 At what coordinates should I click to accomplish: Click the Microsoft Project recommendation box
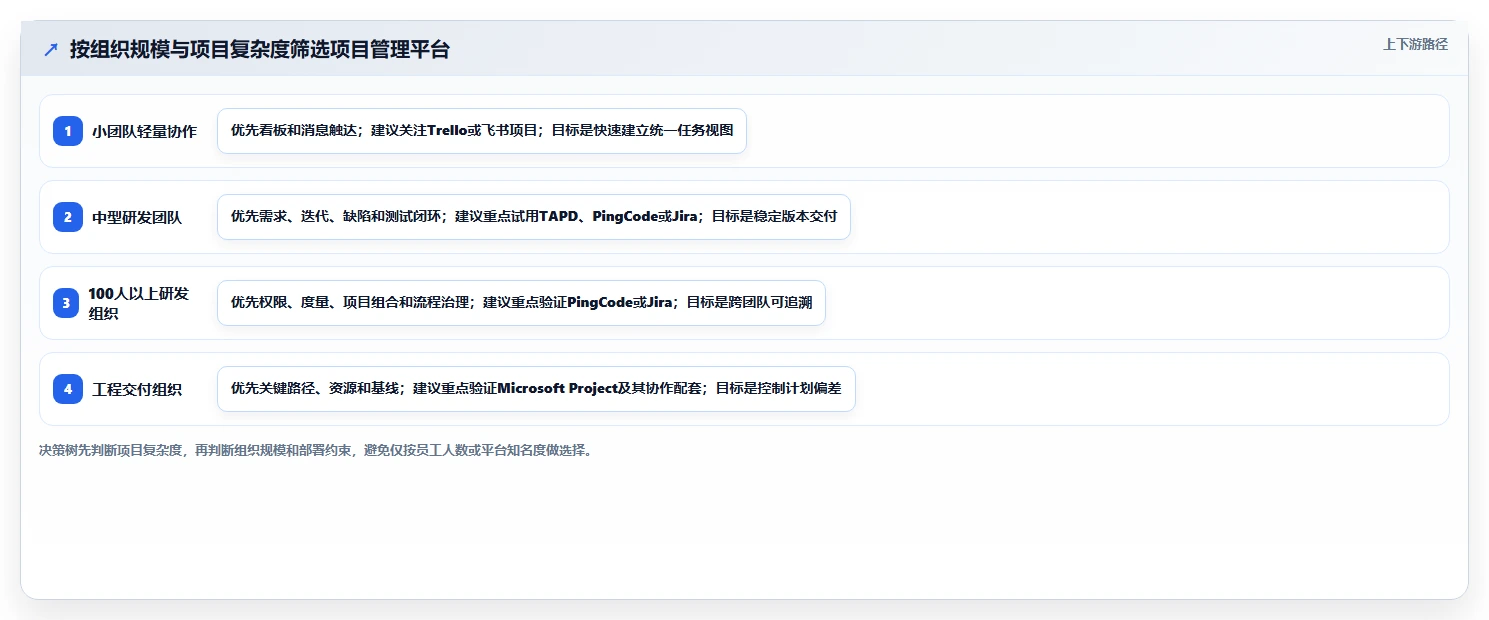coord(536,389)
